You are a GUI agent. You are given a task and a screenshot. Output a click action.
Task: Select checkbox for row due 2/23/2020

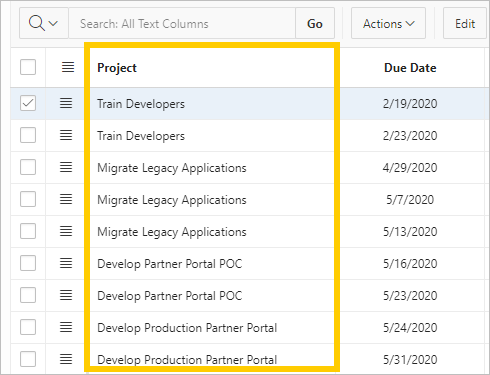(28, 135)
